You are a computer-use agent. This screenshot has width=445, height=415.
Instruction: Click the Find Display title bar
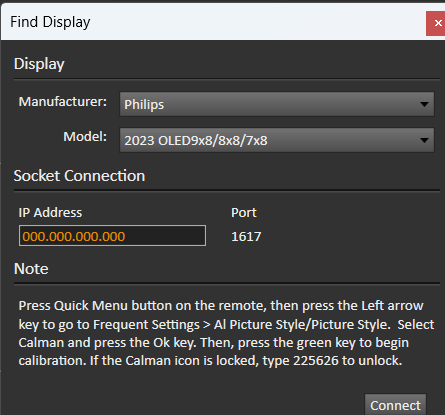pos(213,22)
